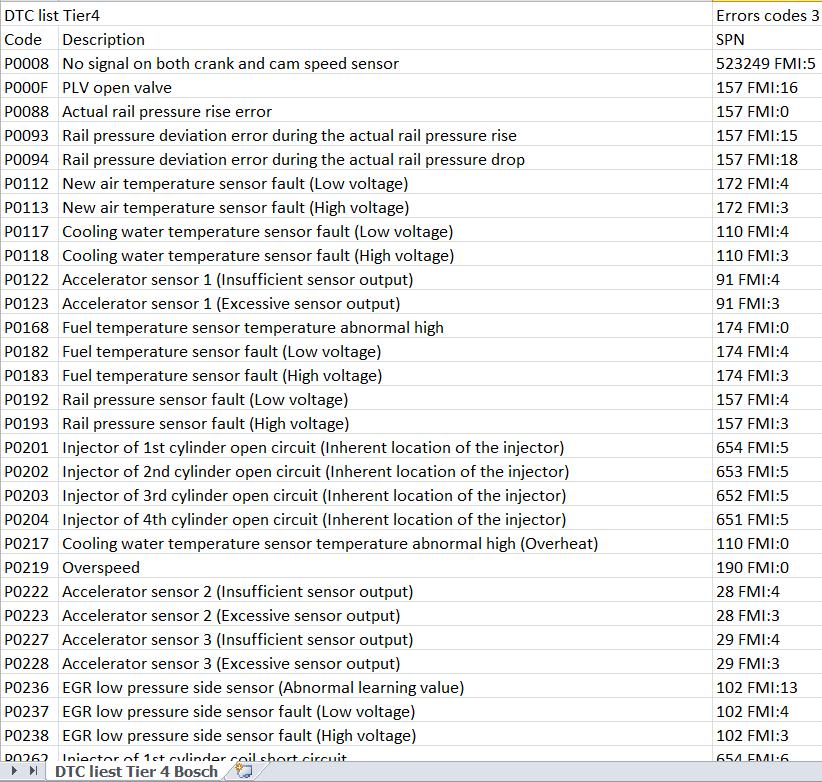
Task: Select Fuel temperature sensor temperature abnormal high cell
Action: click(x=385, y=328)
